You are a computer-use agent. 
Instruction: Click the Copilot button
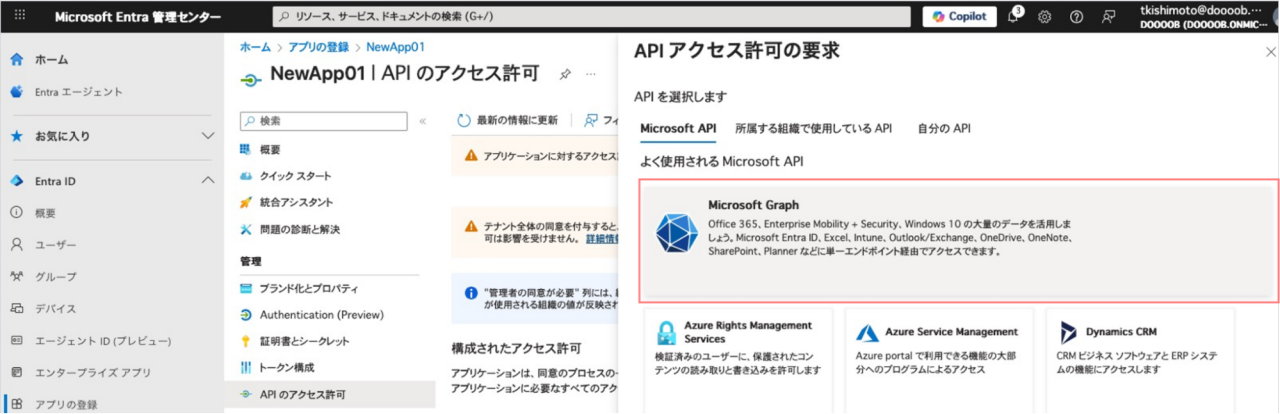coord(959,16)
